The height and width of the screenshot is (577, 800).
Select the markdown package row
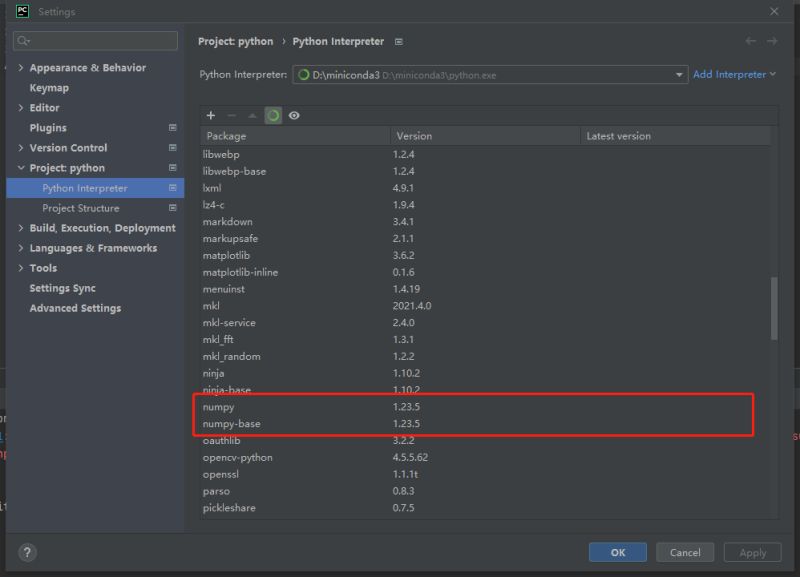click(485, 221)
